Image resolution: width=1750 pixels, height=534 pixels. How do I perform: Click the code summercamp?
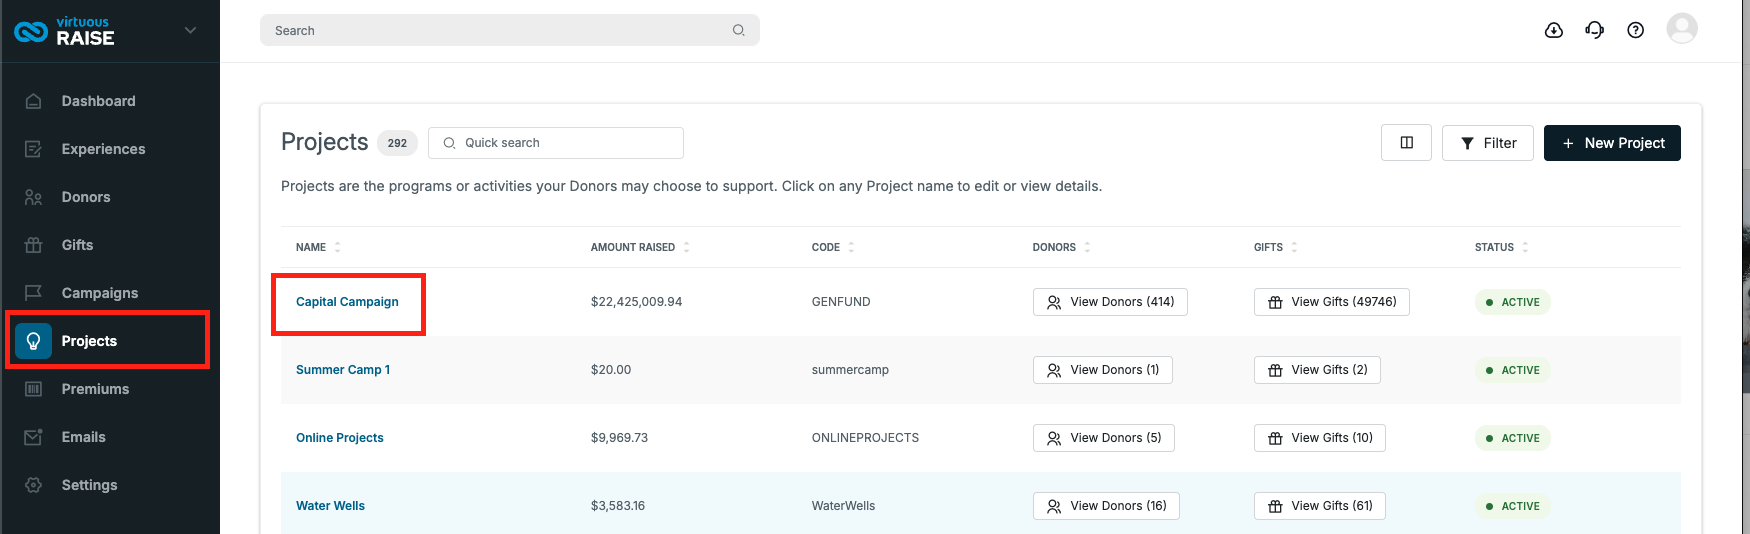[x=850, y=370]
